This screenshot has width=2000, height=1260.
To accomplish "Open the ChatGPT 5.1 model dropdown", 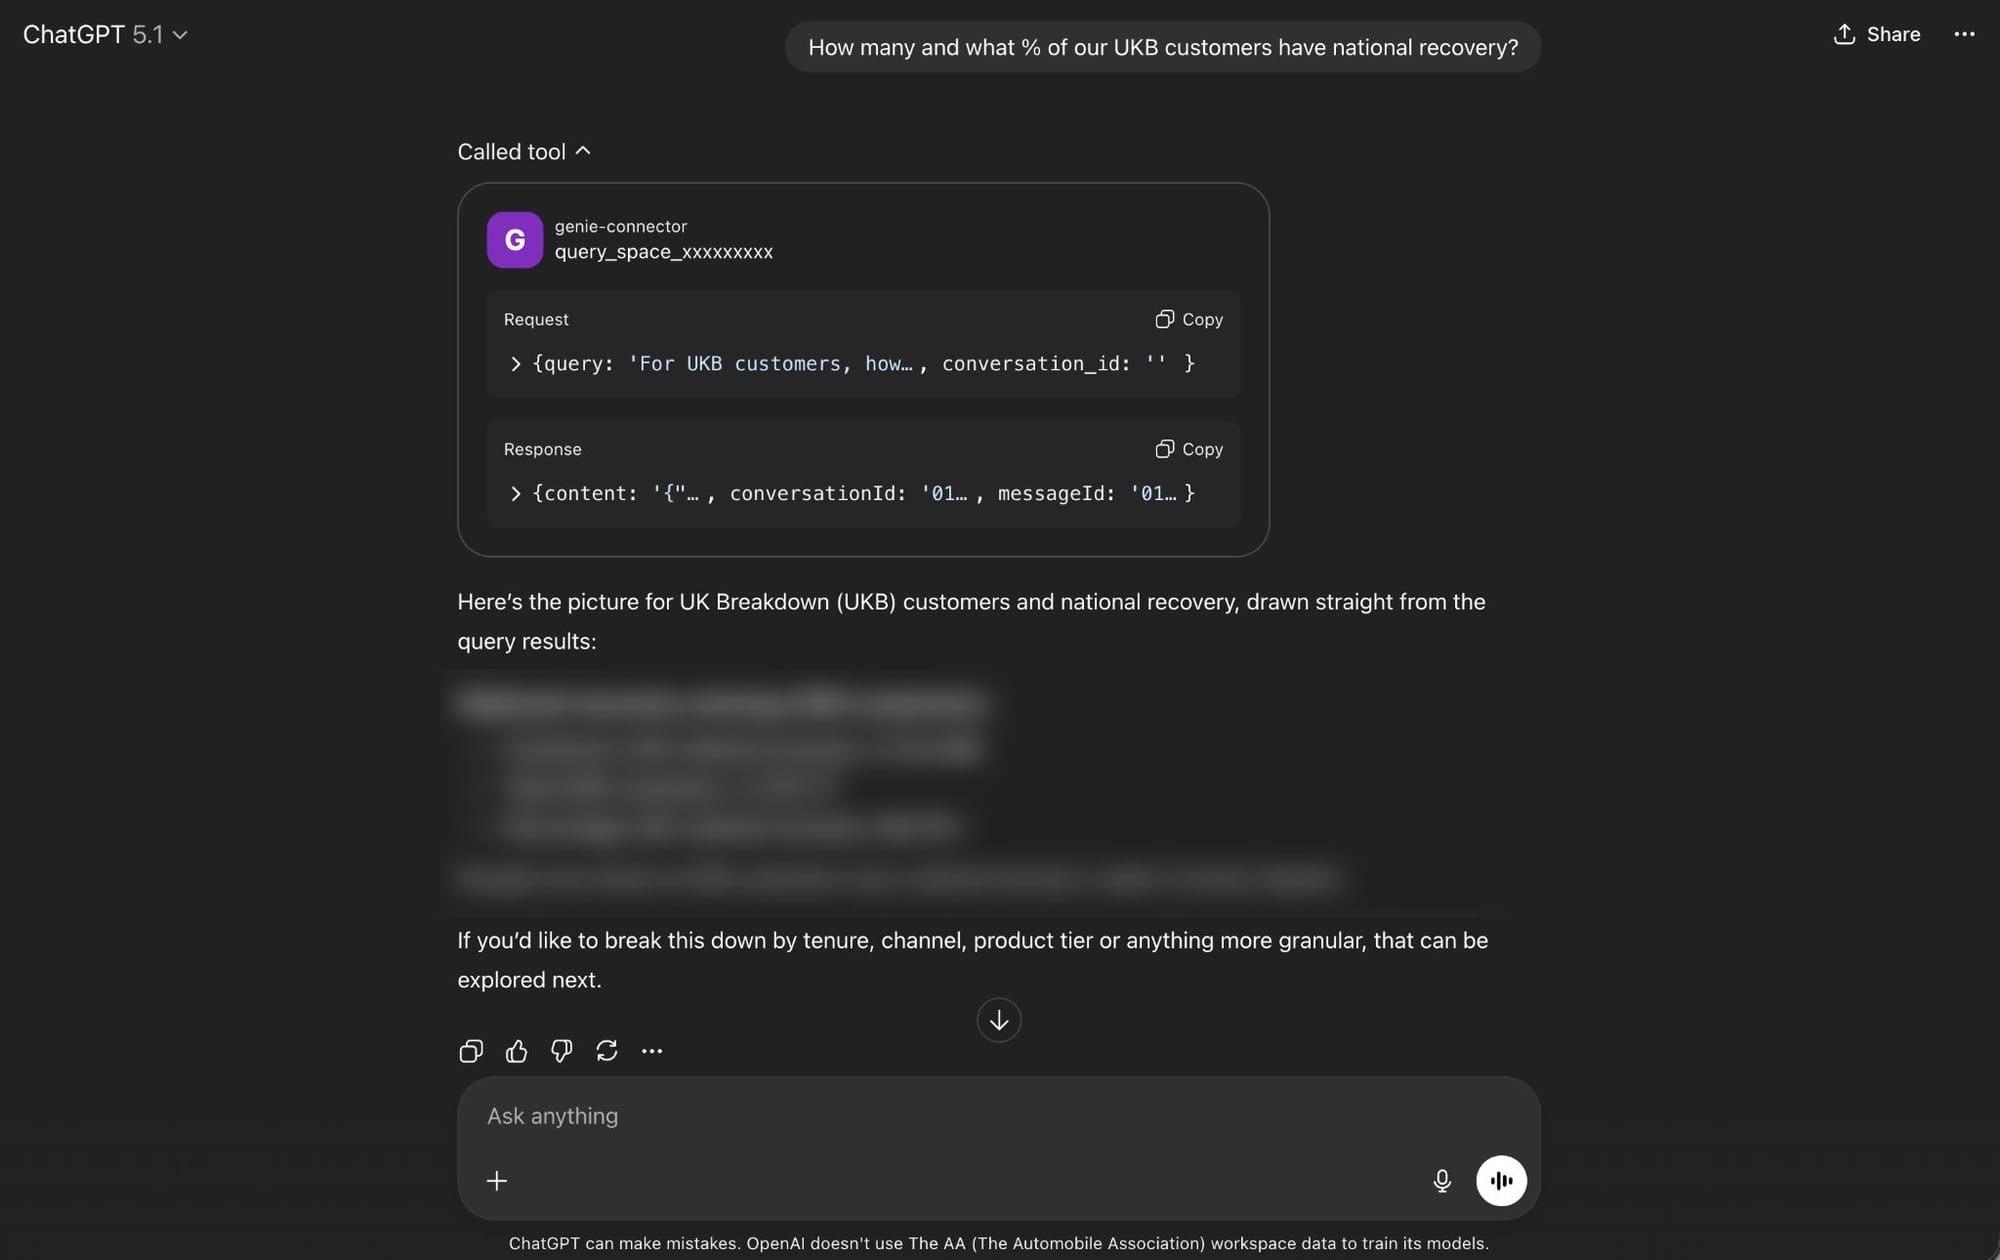I will 105,35.
